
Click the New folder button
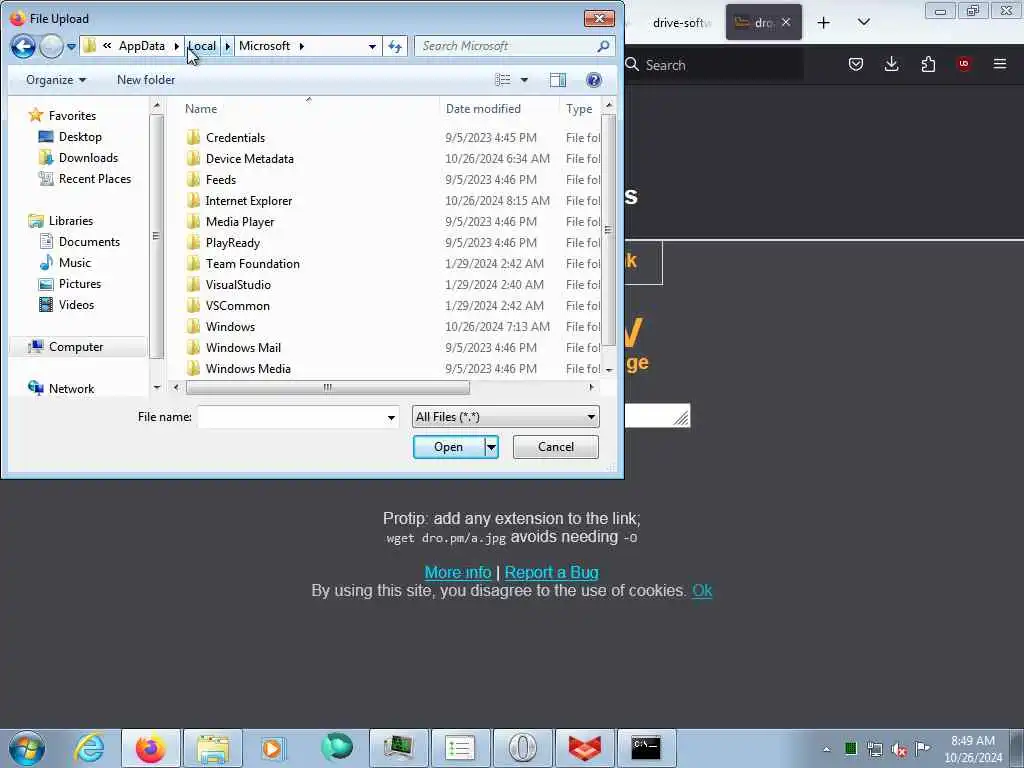click(x=146, y=80)
